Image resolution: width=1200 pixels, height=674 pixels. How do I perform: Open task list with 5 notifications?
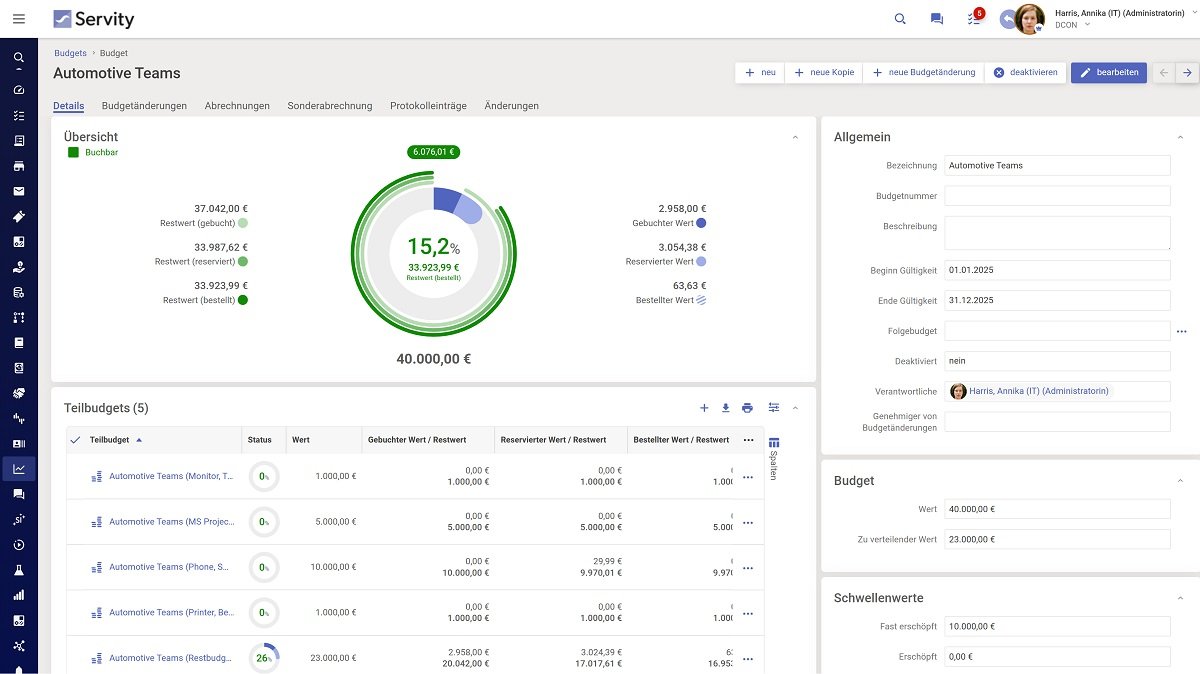pos(974,19)
